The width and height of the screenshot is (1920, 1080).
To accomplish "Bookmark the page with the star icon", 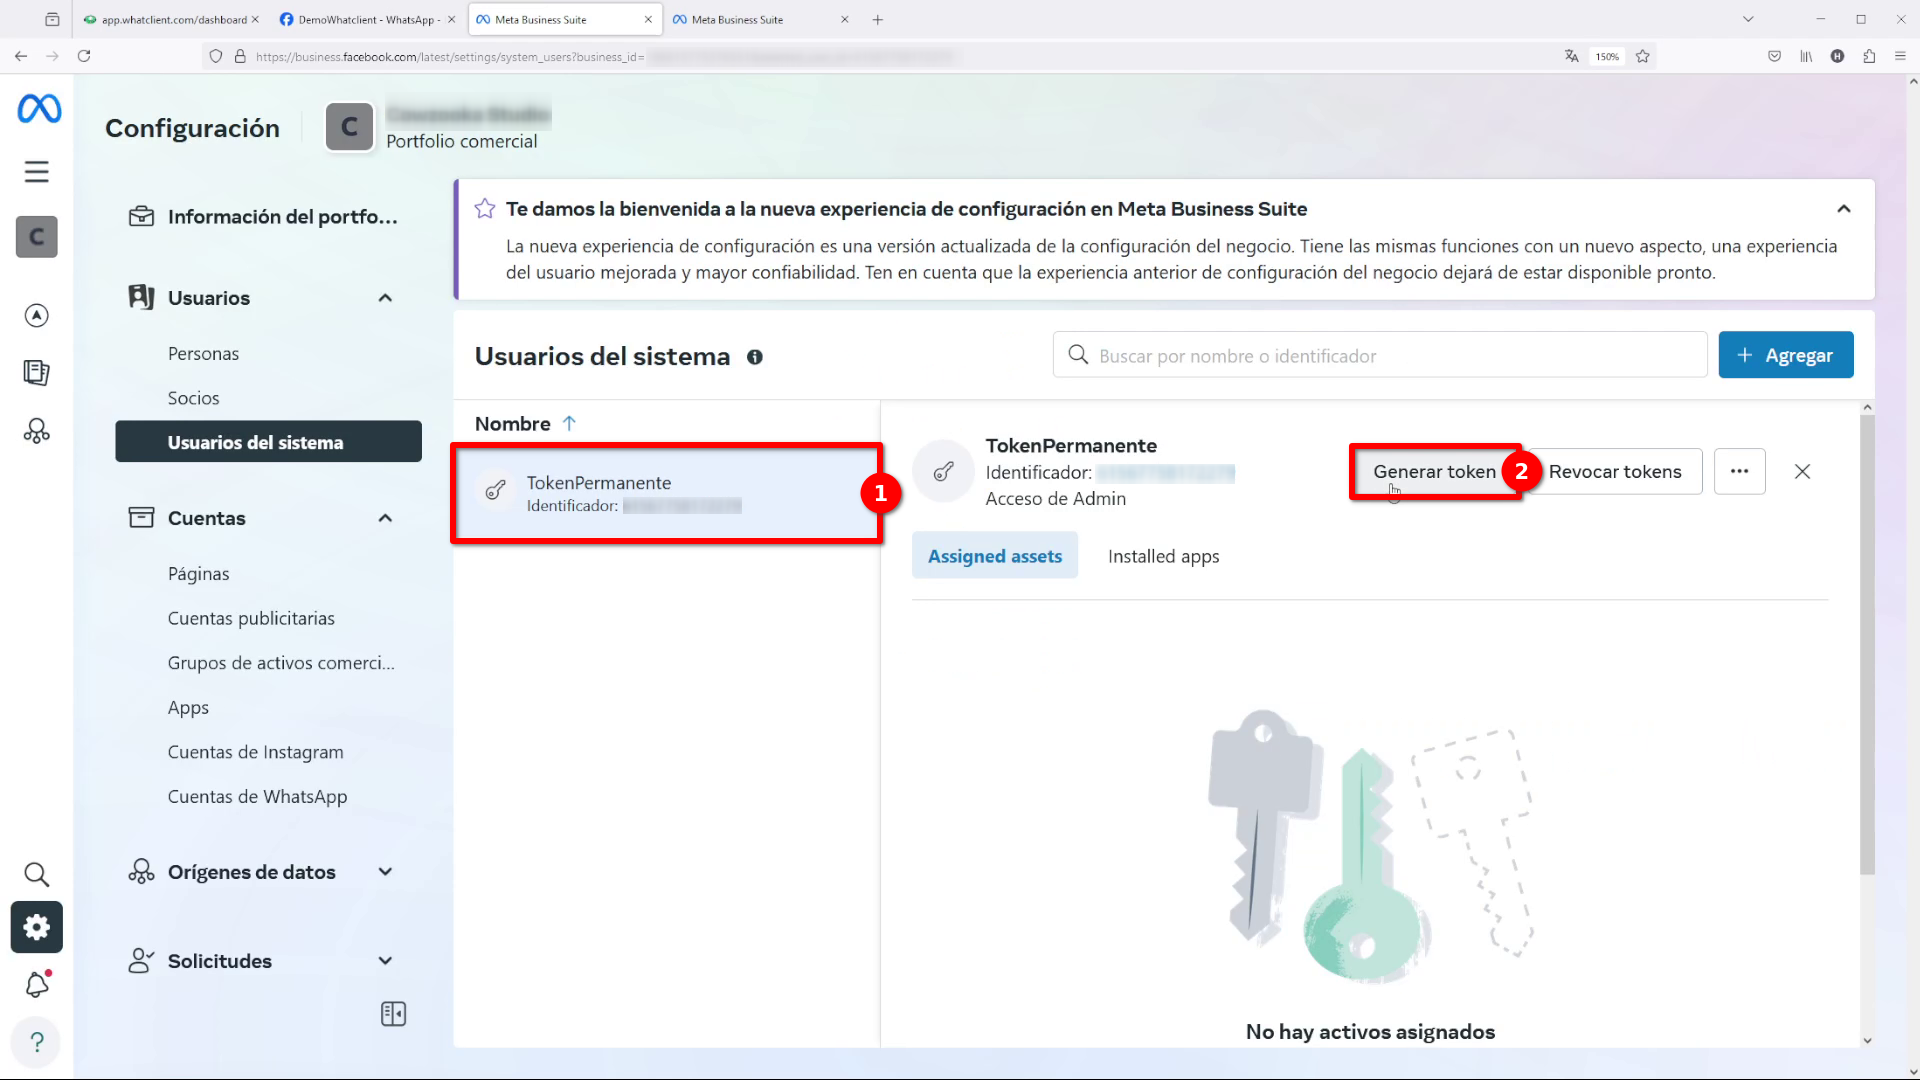I will tap(1642, 56).
